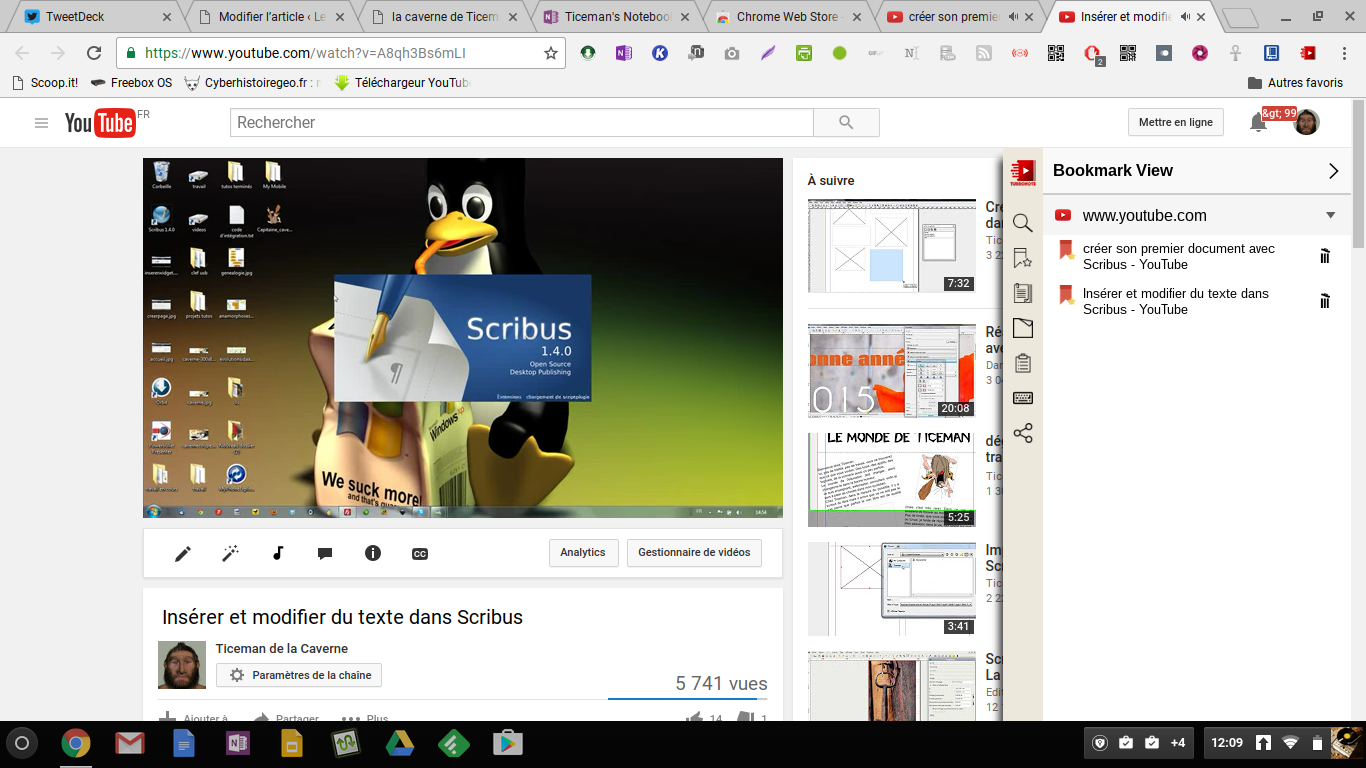This screenshot has width=1366, height=768.
Task: Open the Chrome three-dot menu
Action: [1344, 53]
